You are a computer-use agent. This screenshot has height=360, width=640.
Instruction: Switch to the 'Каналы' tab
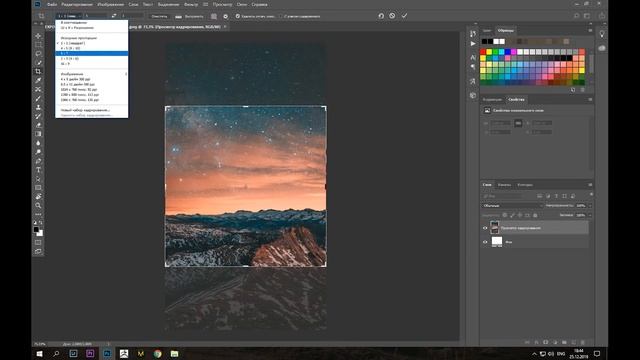pyautogui.click(x=504, y=185)
